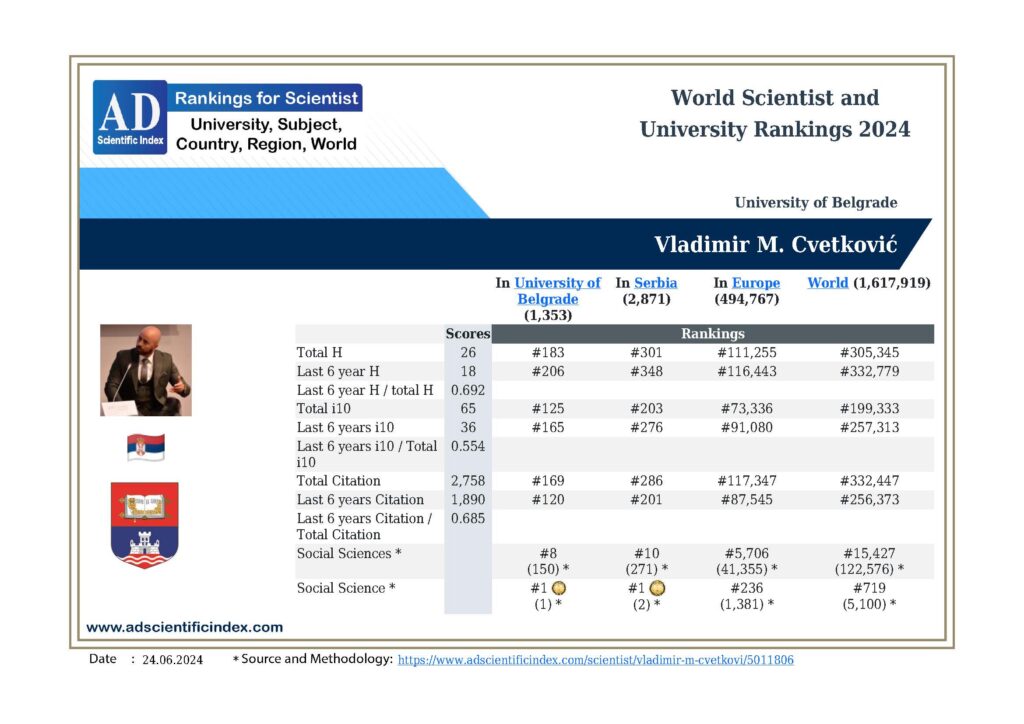Open the World ranking link
The width and height of the screenshot is (1024, 724).
click(827, 283)
